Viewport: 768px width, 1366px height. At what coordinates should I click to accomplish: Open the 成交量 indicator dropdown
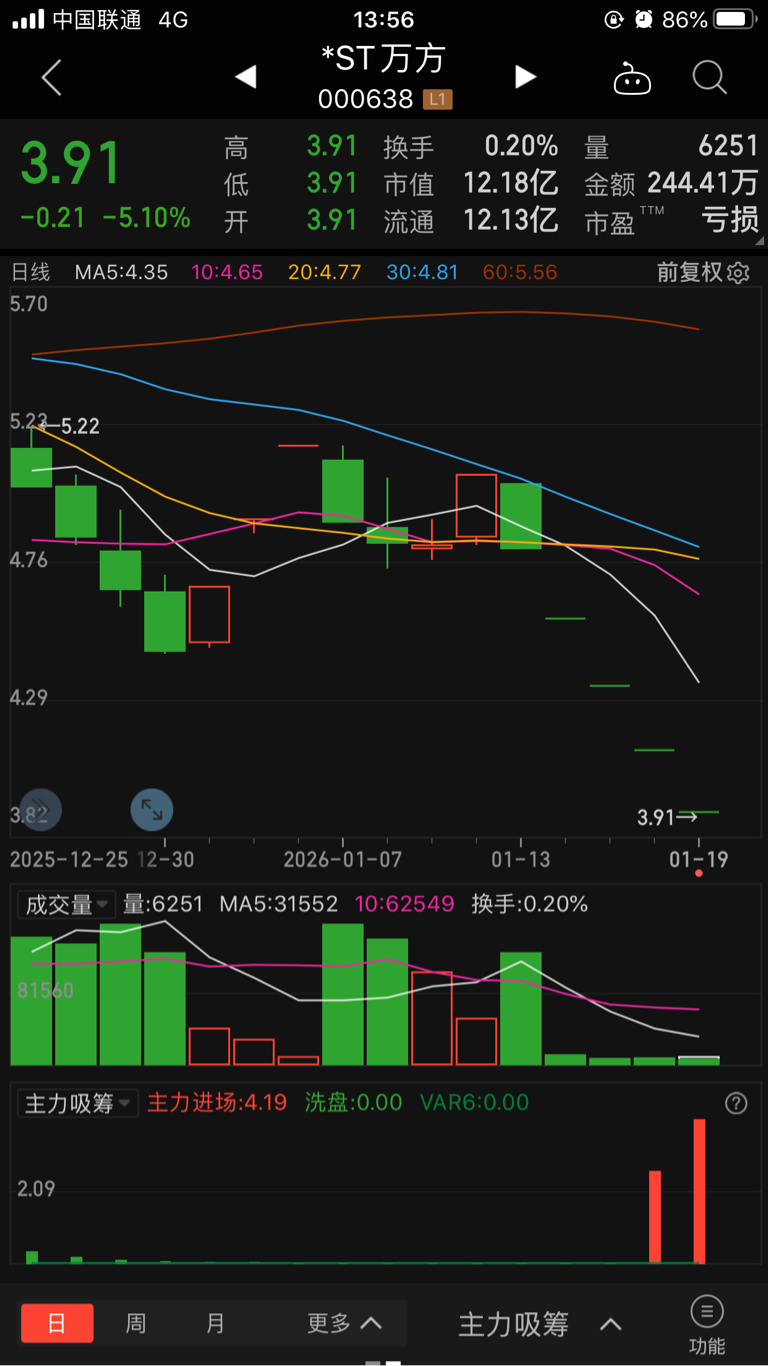click(66, 904)
